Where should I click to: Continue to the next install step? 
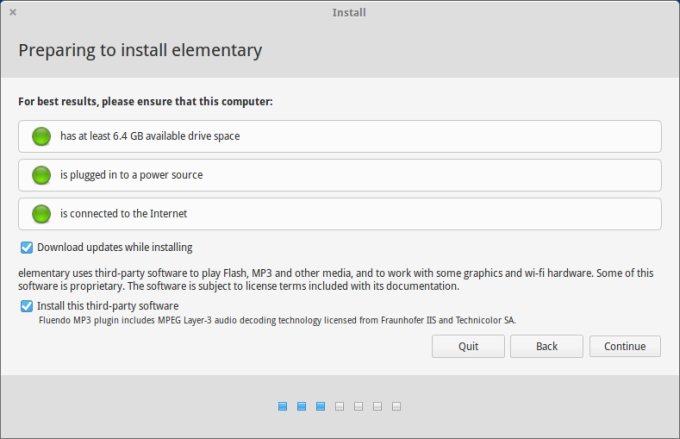coord(625,346)
